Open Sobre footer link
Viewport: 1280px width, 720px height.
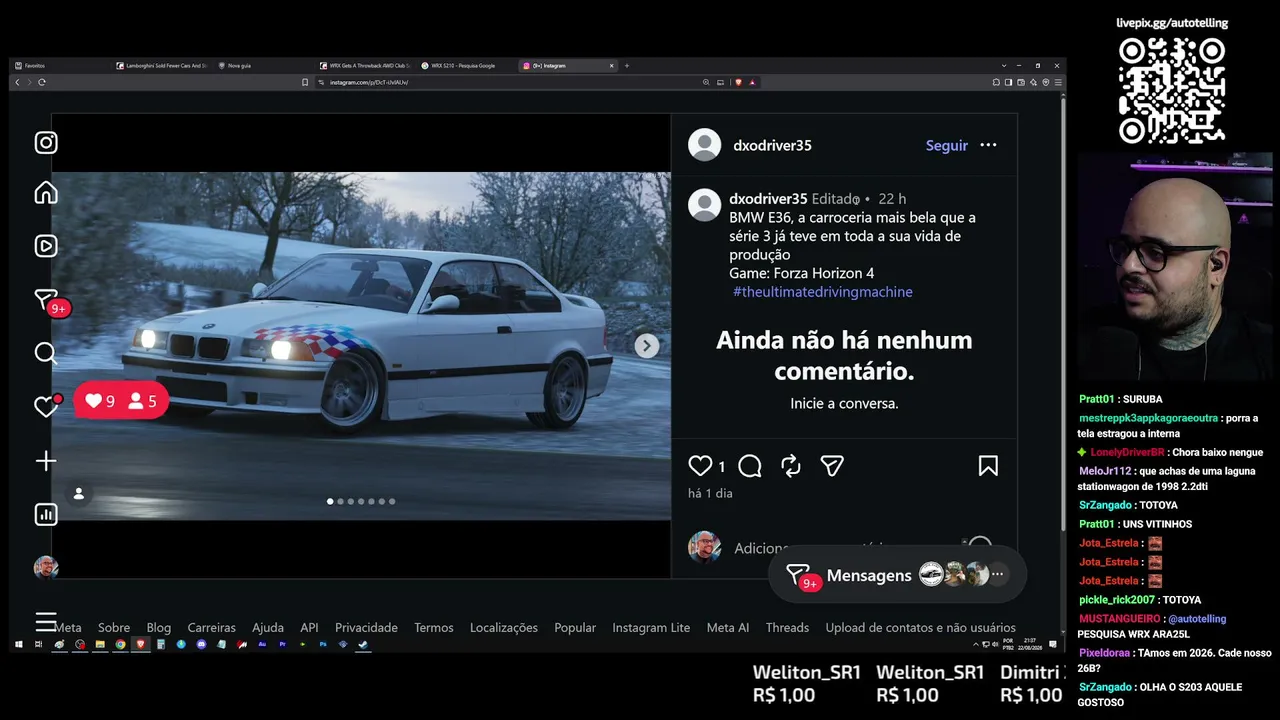pyautogui.click(x=114, y=628)
